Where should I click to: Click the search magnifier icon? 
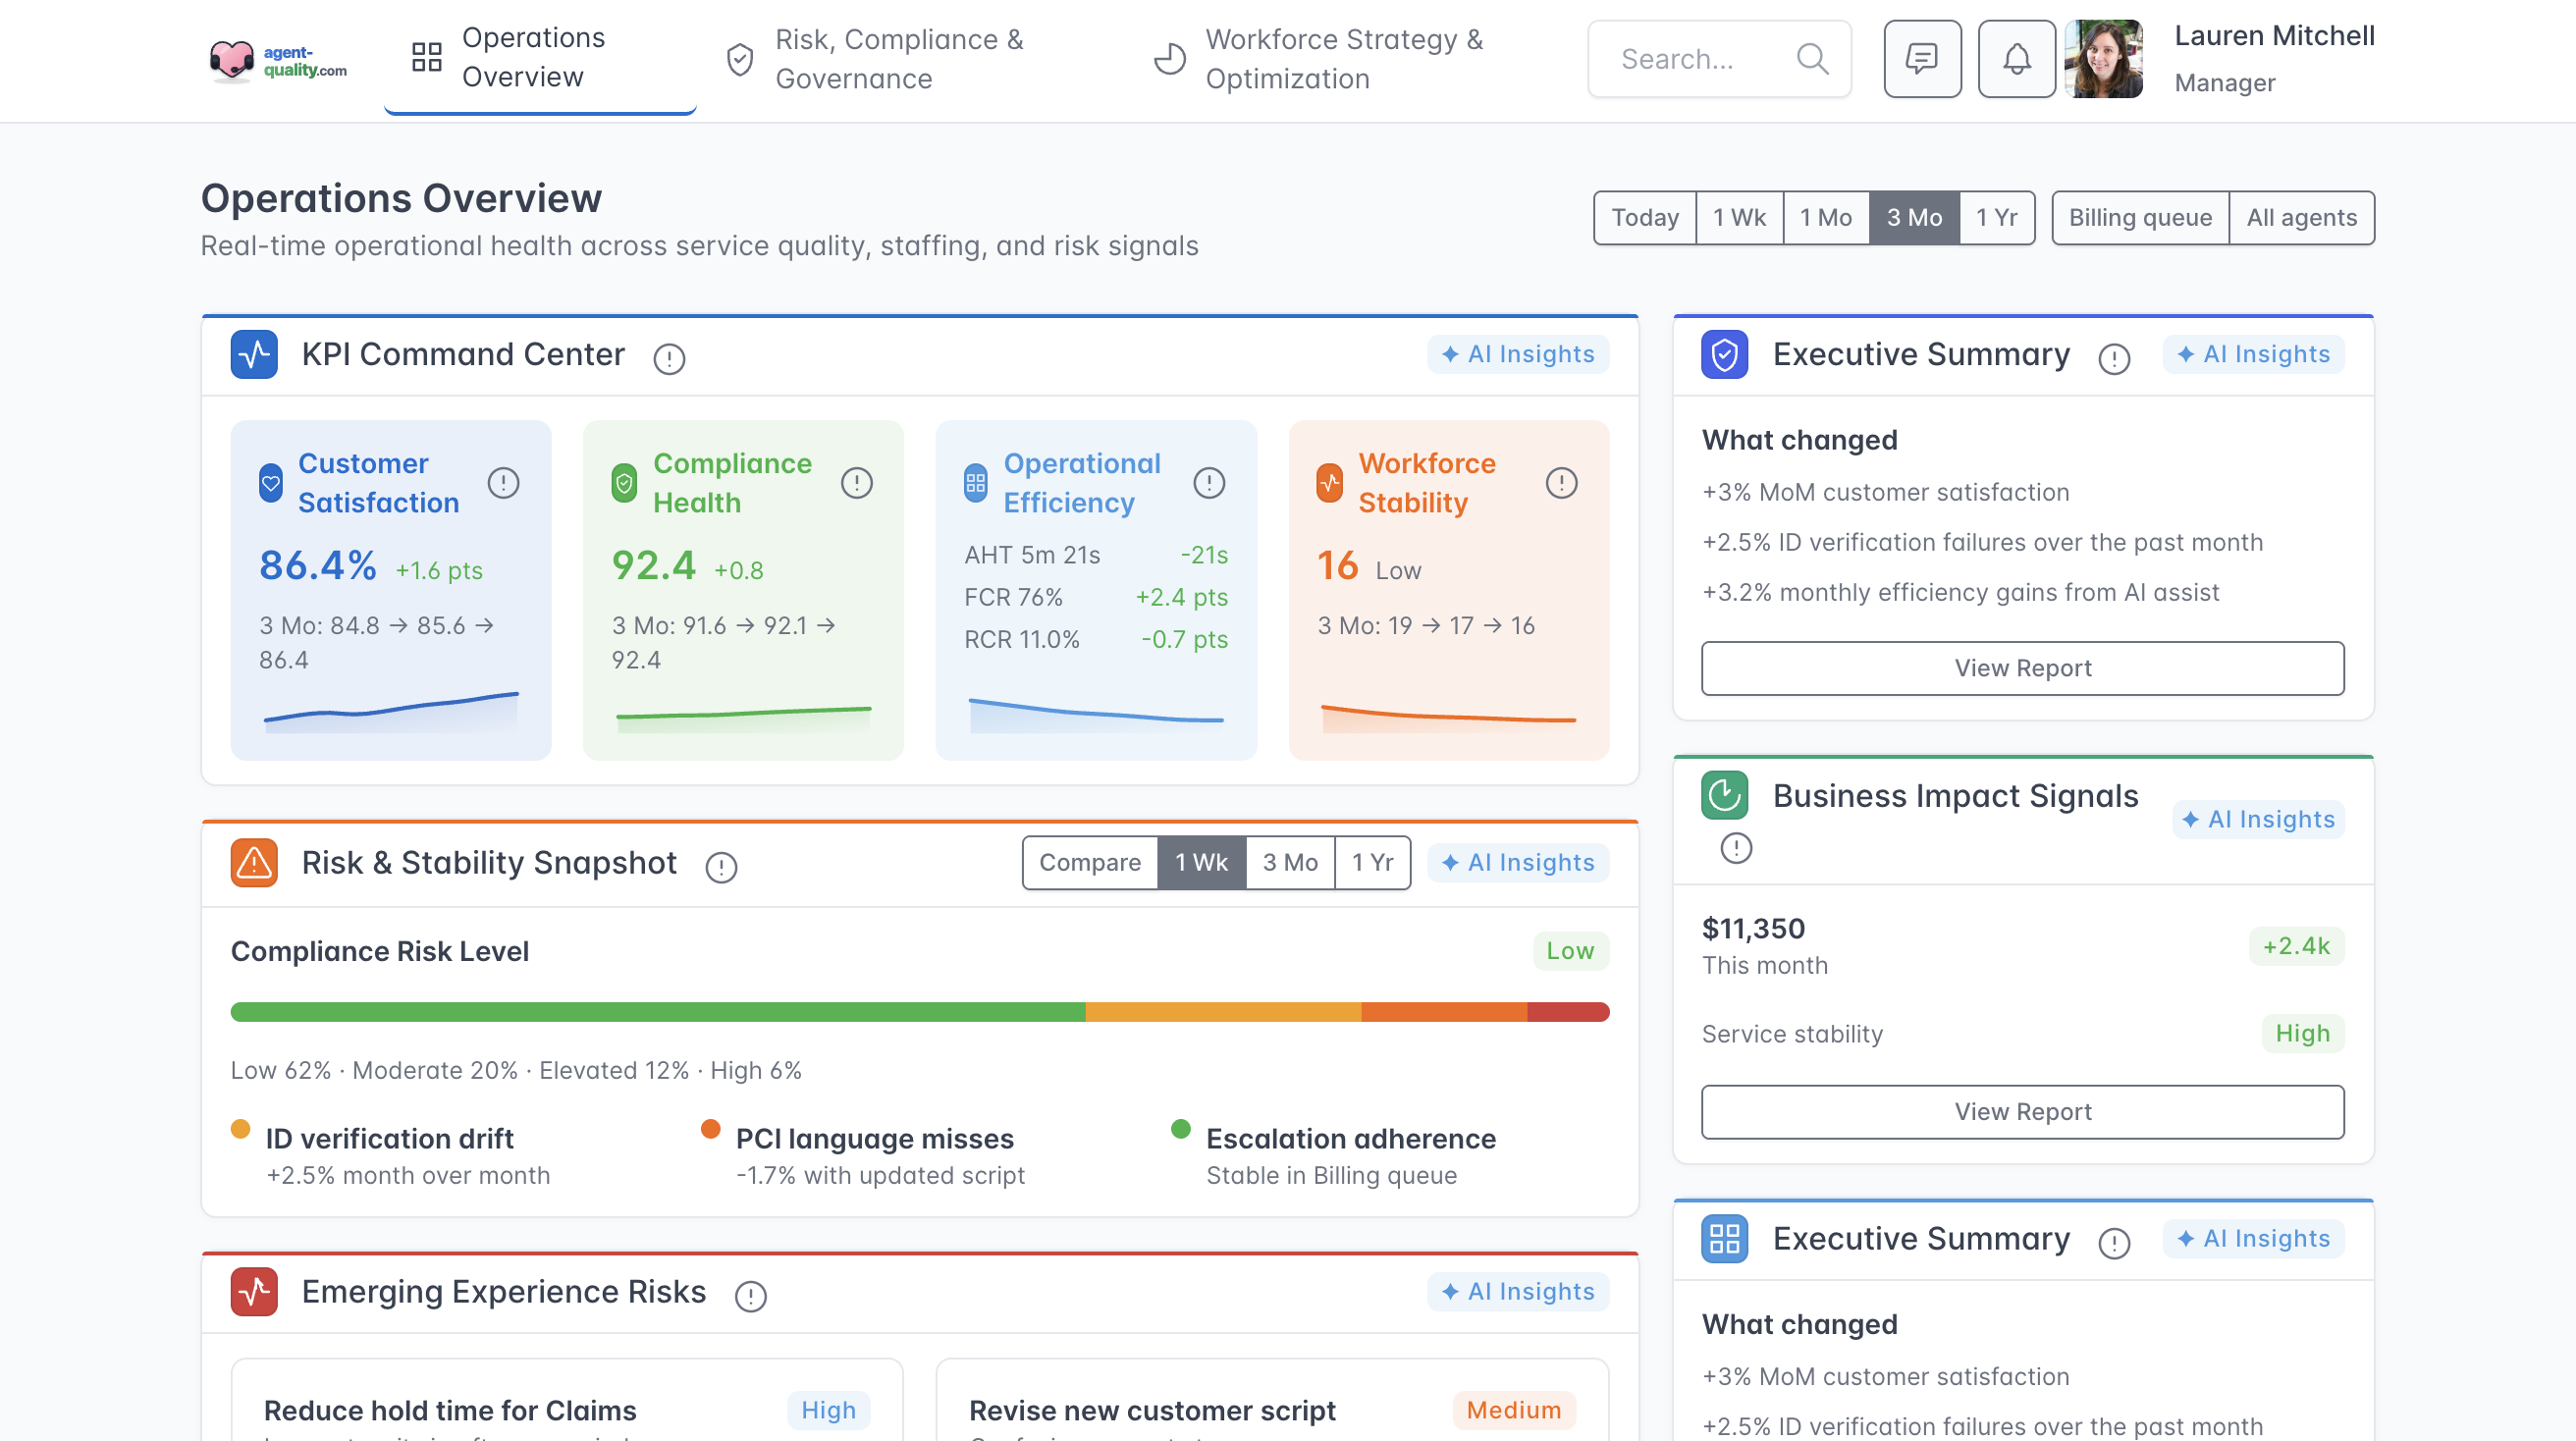[1812, 59]
